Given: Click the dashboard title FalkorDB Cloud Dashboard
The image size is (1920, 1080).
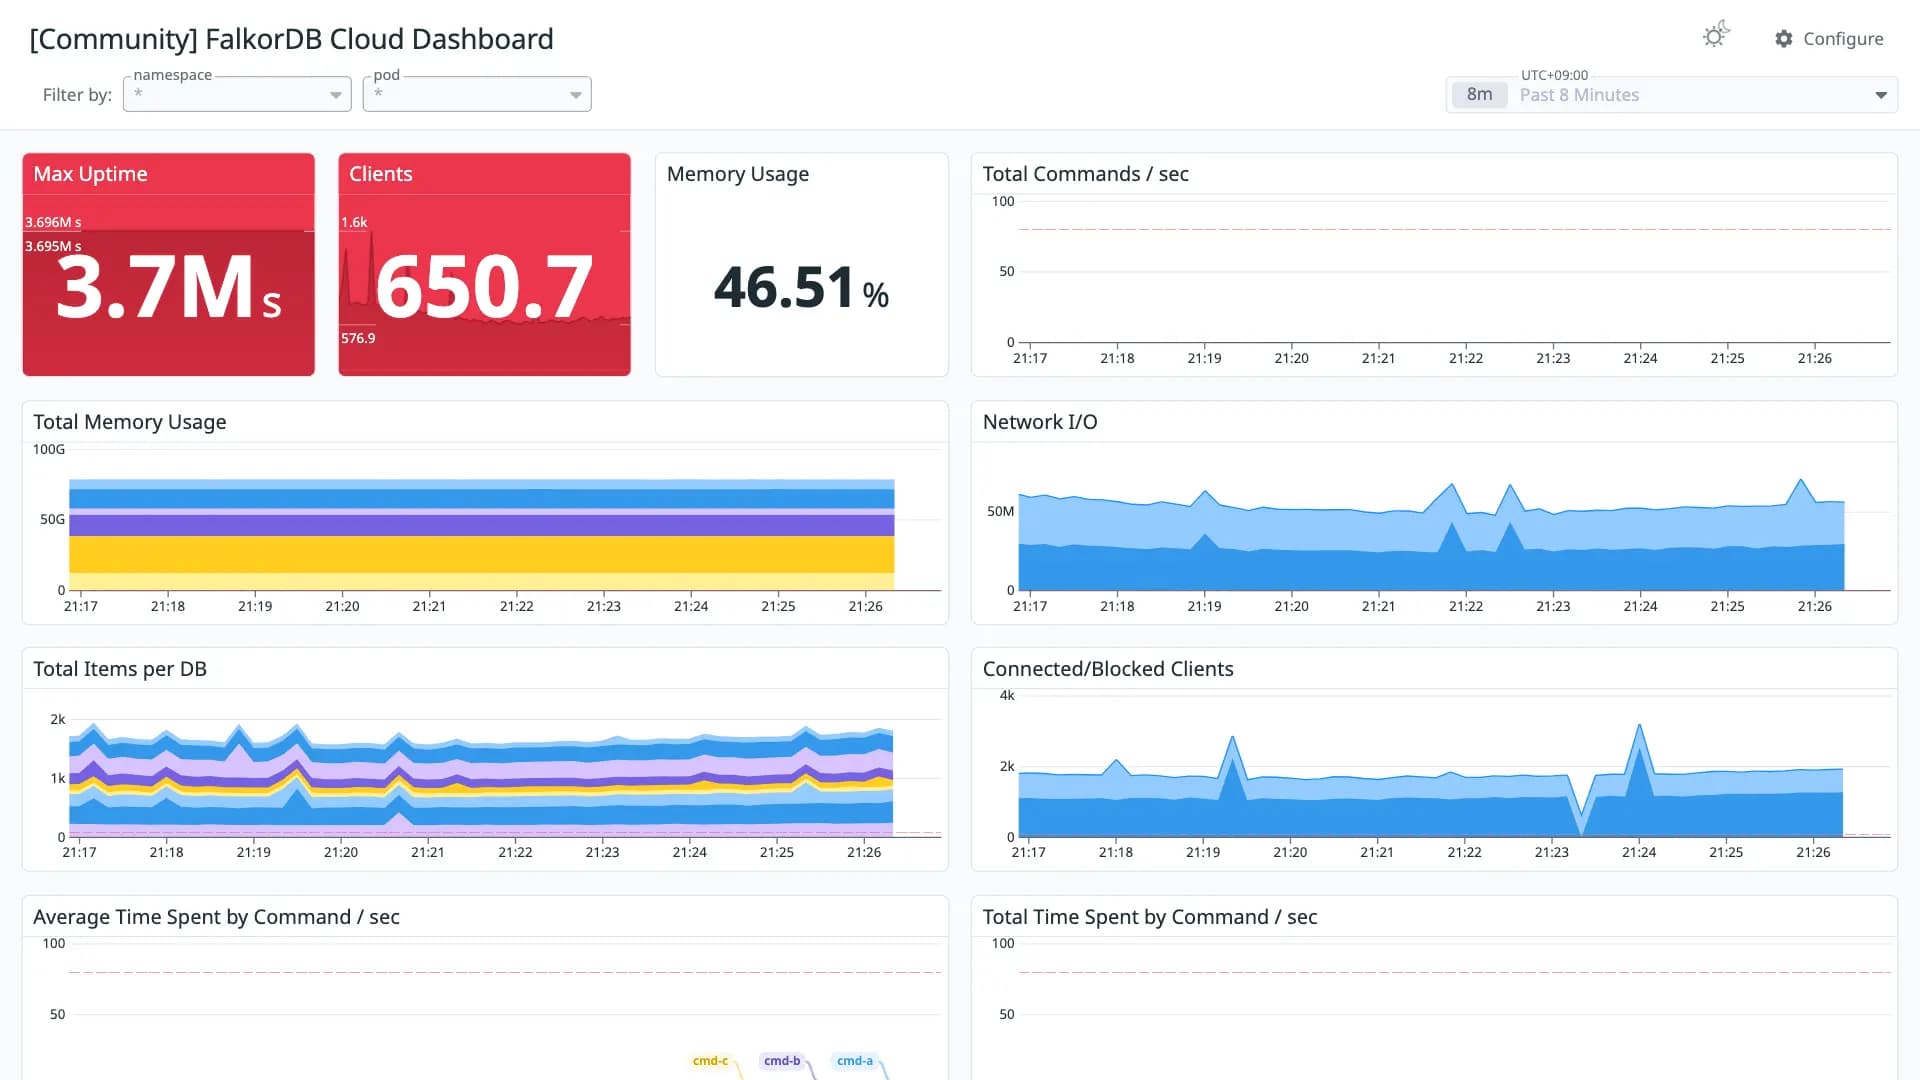Looking at the screenshot, I should tap(291, 39).
